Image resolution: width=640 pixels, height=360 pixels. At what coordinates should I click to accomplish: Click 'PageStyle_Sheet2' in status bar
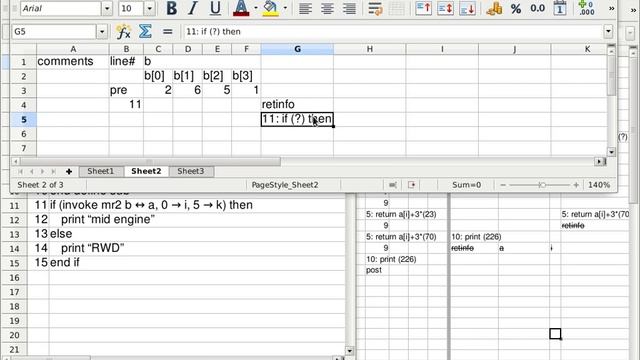[x=285, y=185]
